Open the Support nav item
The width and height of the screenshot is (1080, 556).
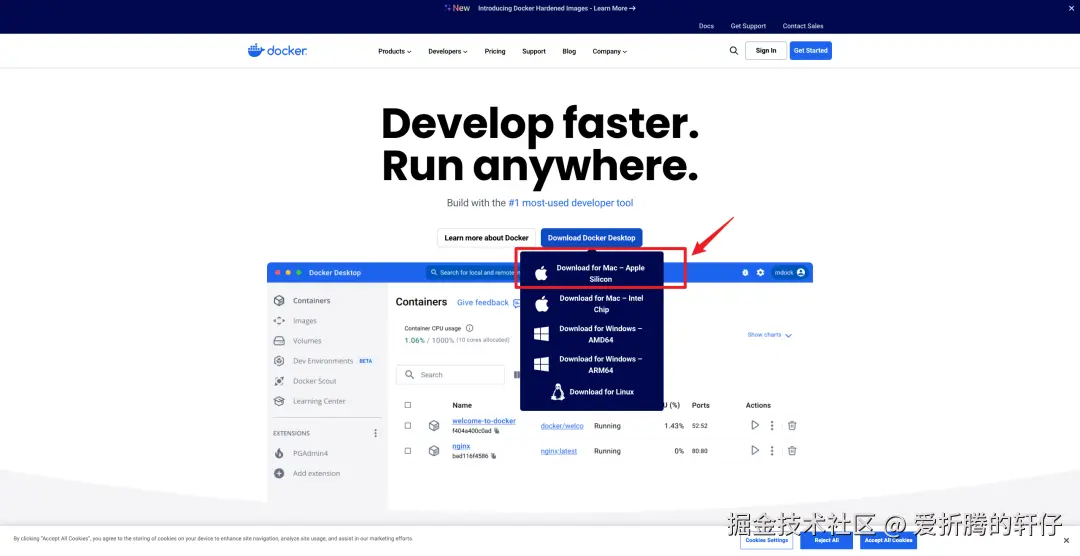click(534, 51)
